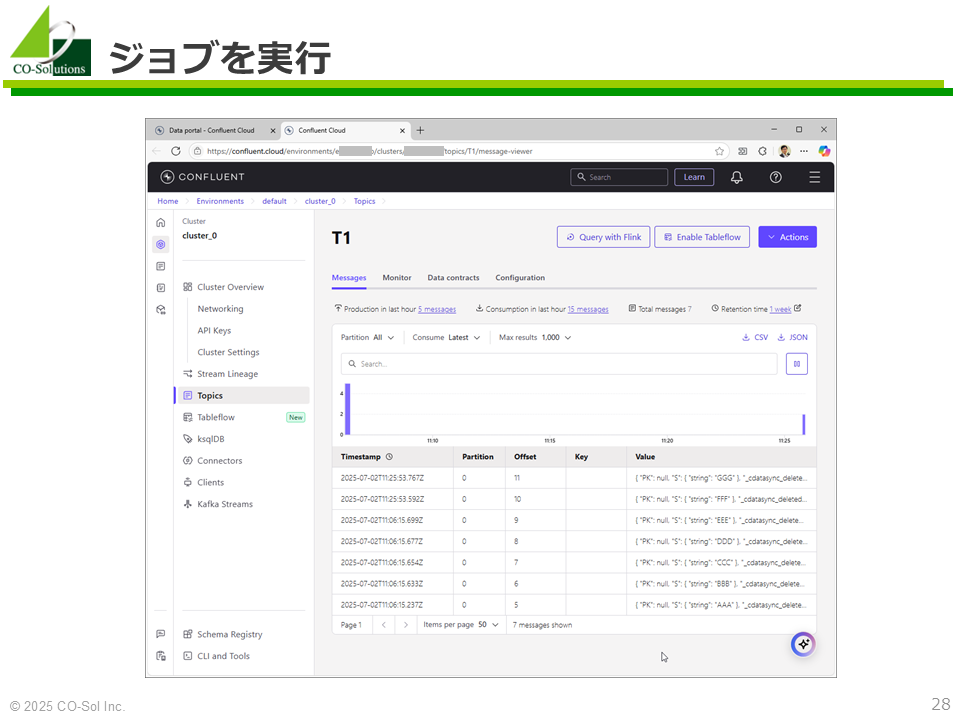
Task: Open the Configuration tab
Action: pyautogui.click(x=520, y=278)
